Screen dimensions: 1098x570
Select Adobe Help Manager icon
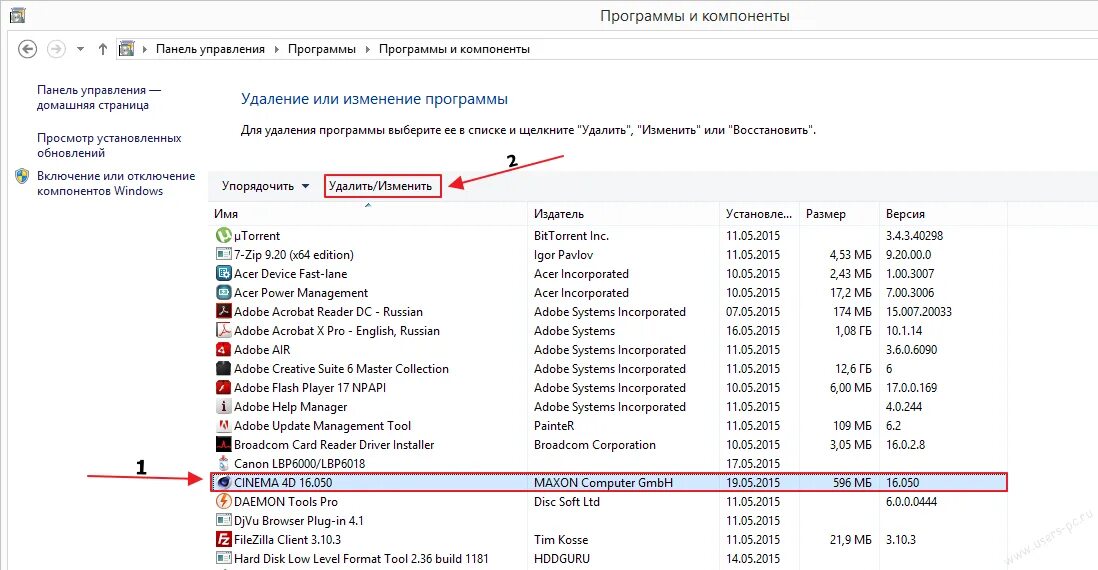[223, 406]
